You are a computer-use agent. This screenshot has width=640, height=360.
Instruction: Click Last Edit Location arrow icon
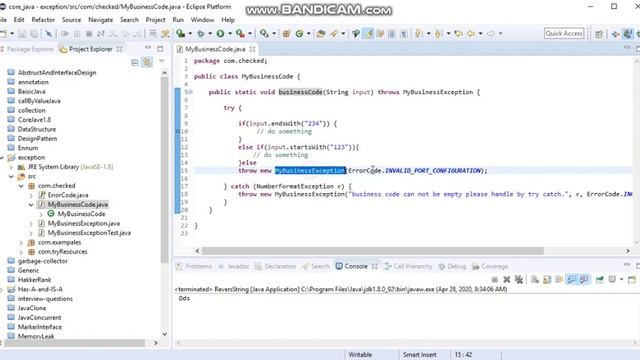click(x=458, y=33)
